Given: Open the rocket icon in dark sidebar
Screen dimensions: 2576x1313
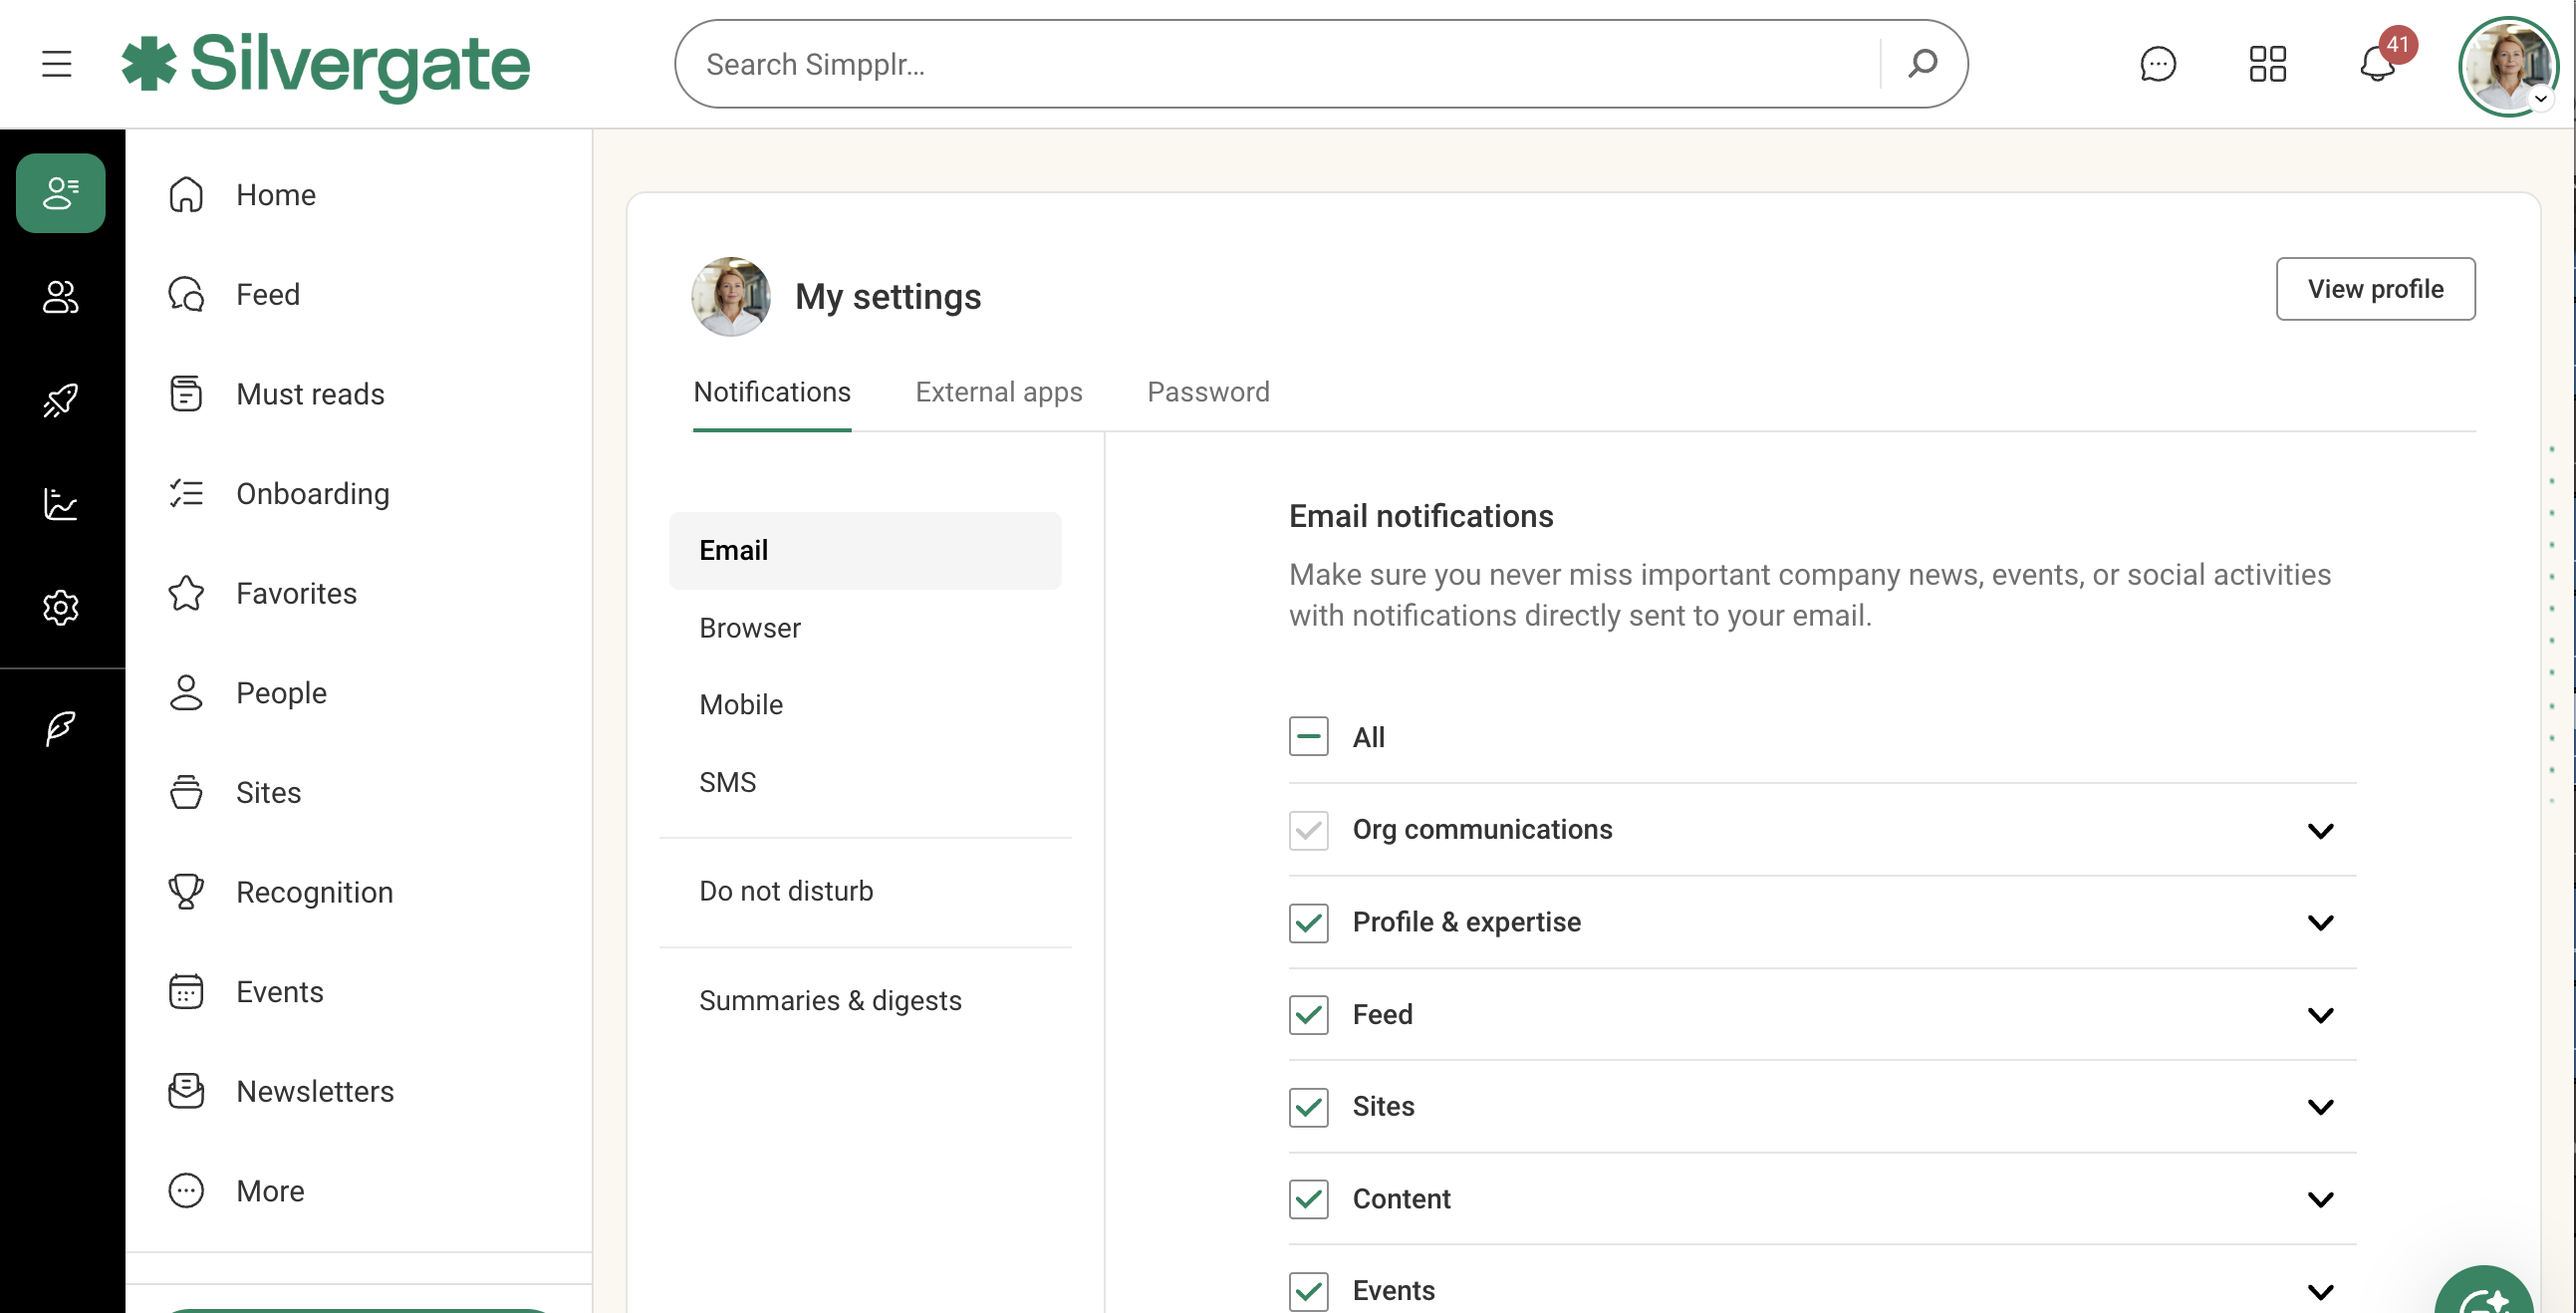Looking at the screenshot, I should click(x=60, y=400).
